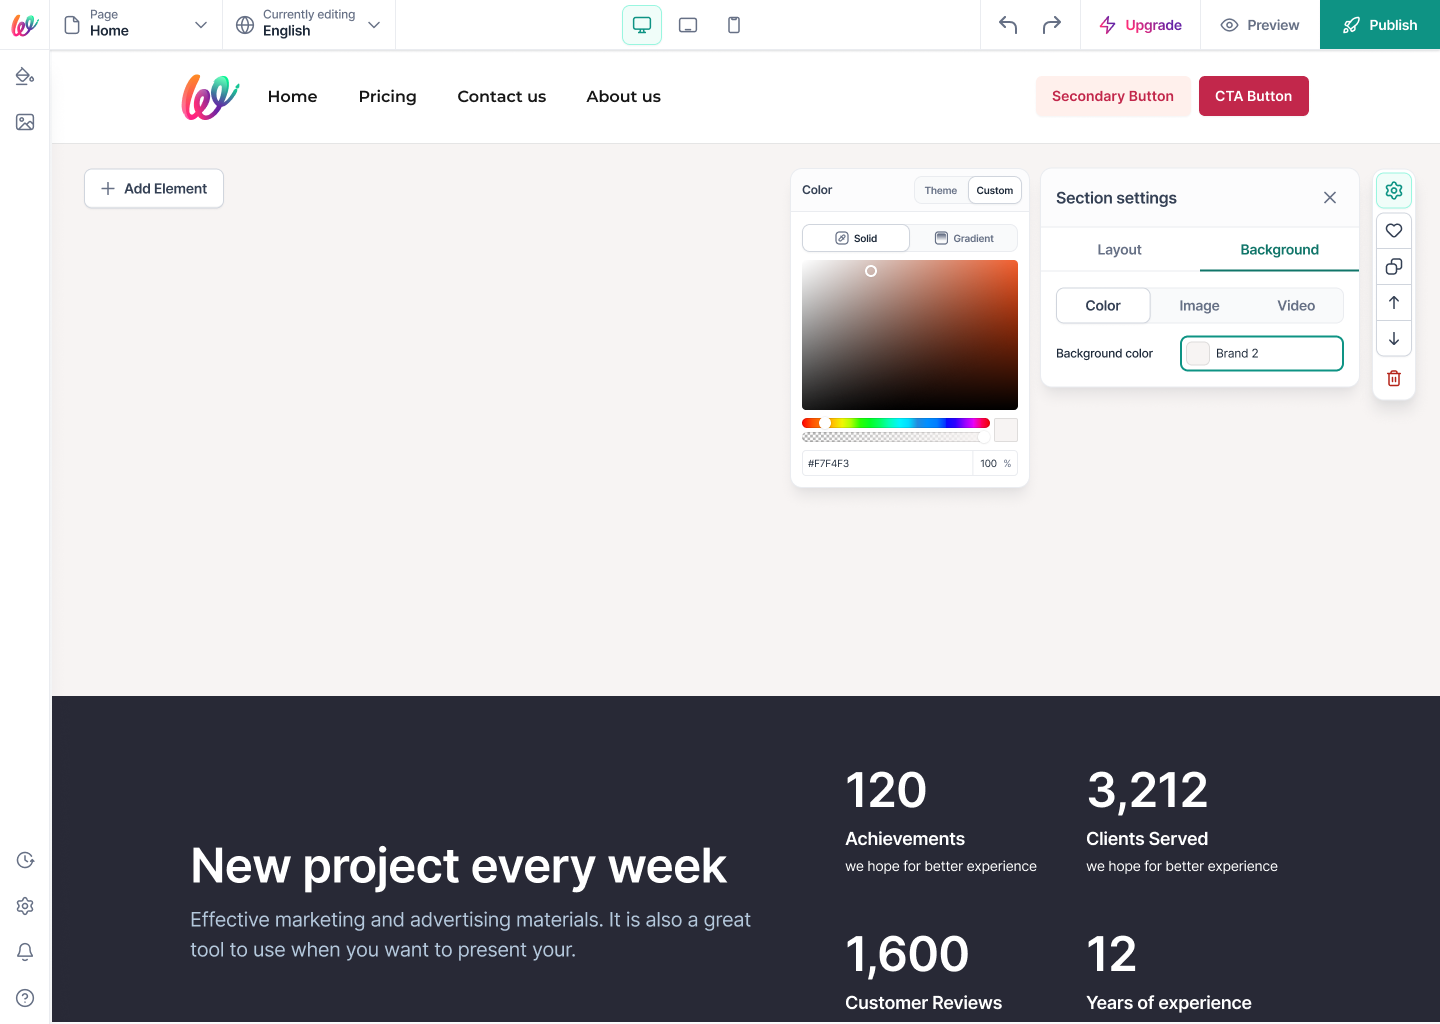Click the current color preview swatch
This screenshot has width=1440, height=1024.
[1006, 430]
